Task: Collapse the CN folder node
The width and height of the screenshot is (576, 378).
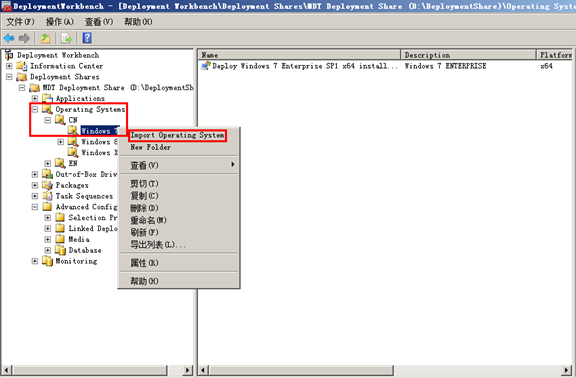Action: point(48,120)
